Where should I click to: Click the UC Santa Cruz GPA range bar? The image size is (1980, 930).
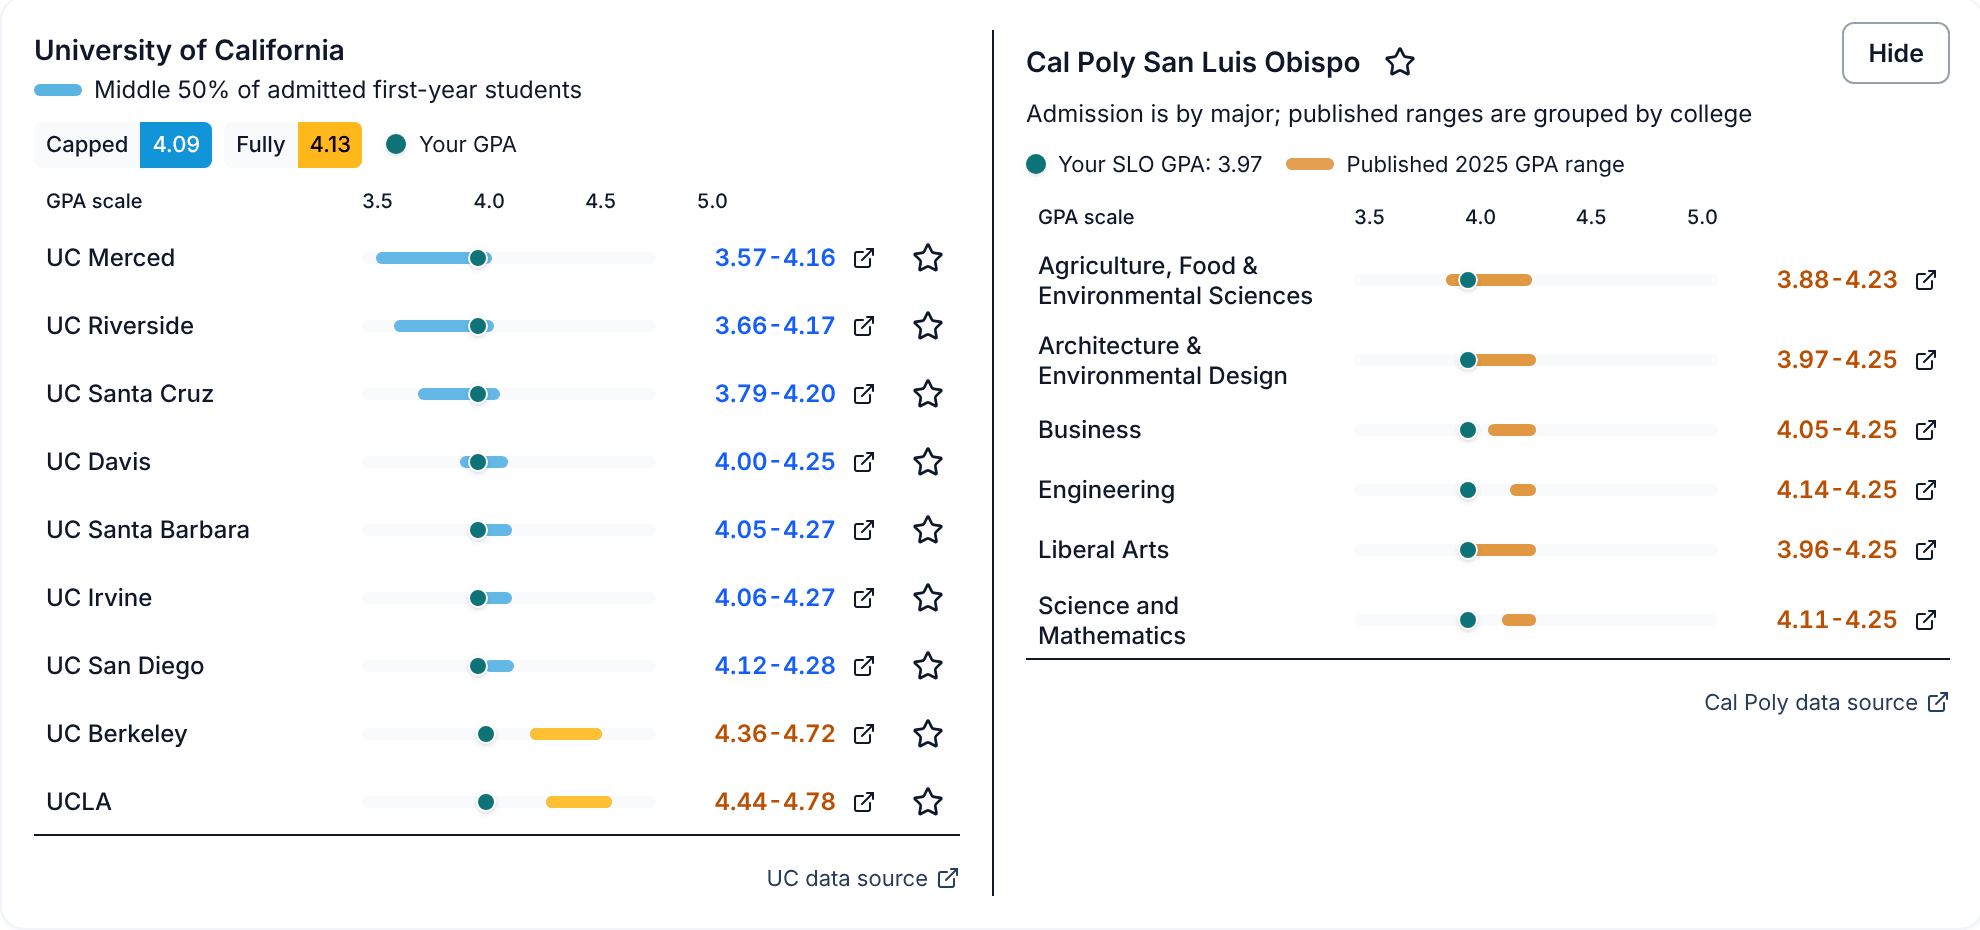459,394
